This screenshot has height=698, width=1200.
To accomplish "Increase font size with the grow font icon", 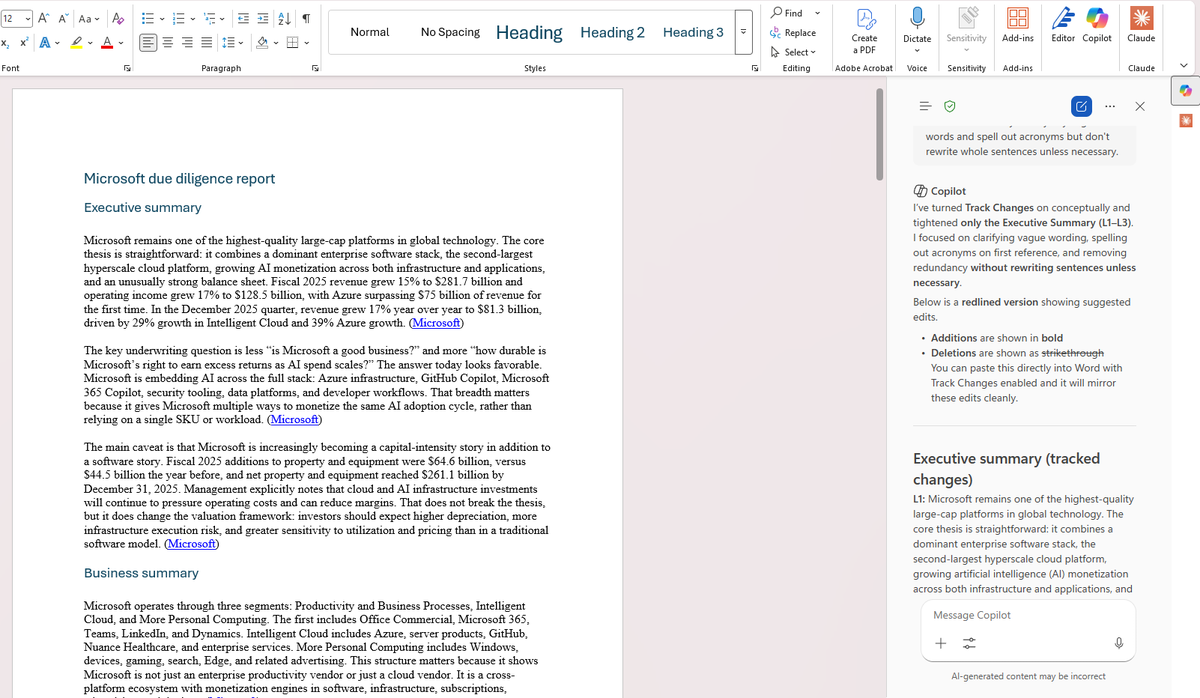I will 45,19.
